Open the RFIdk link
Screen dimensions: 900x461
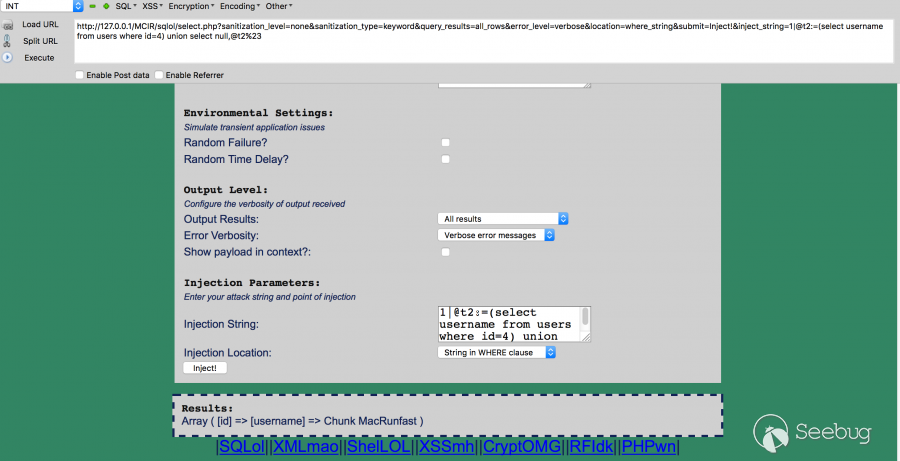coord(591,446)
